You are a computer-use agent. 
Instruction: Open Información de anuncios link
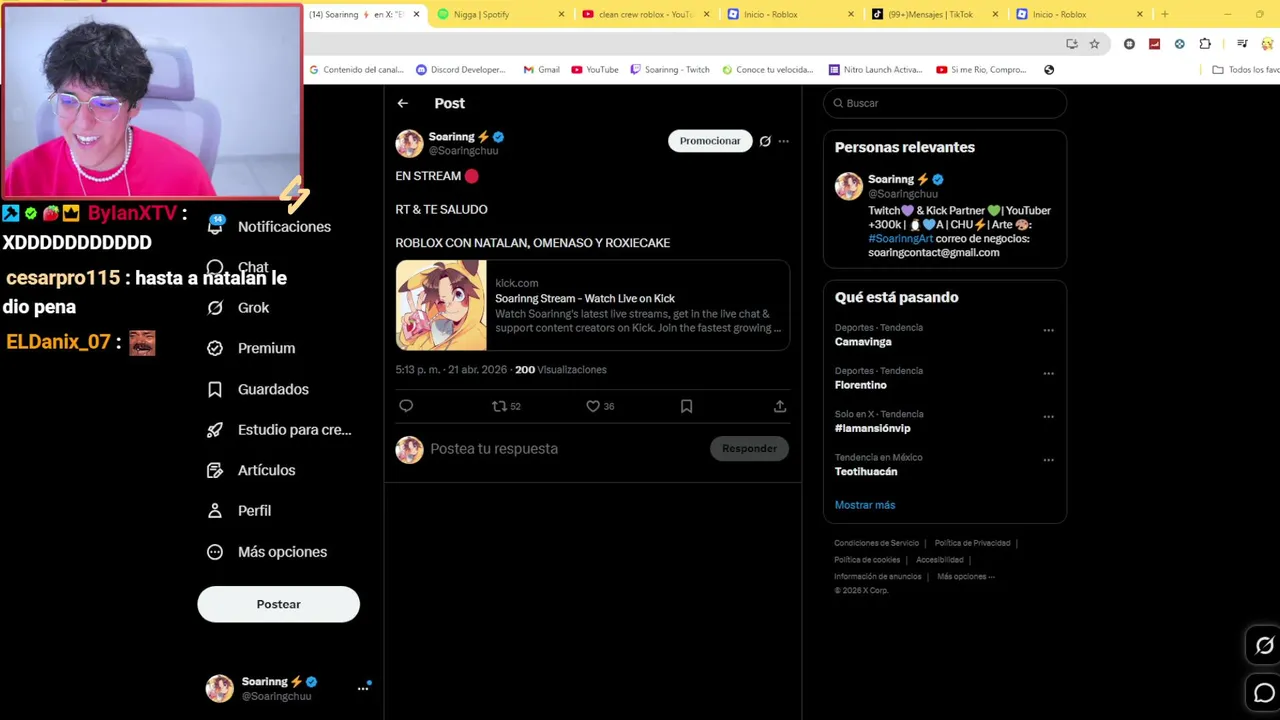[x=878, y=577]
